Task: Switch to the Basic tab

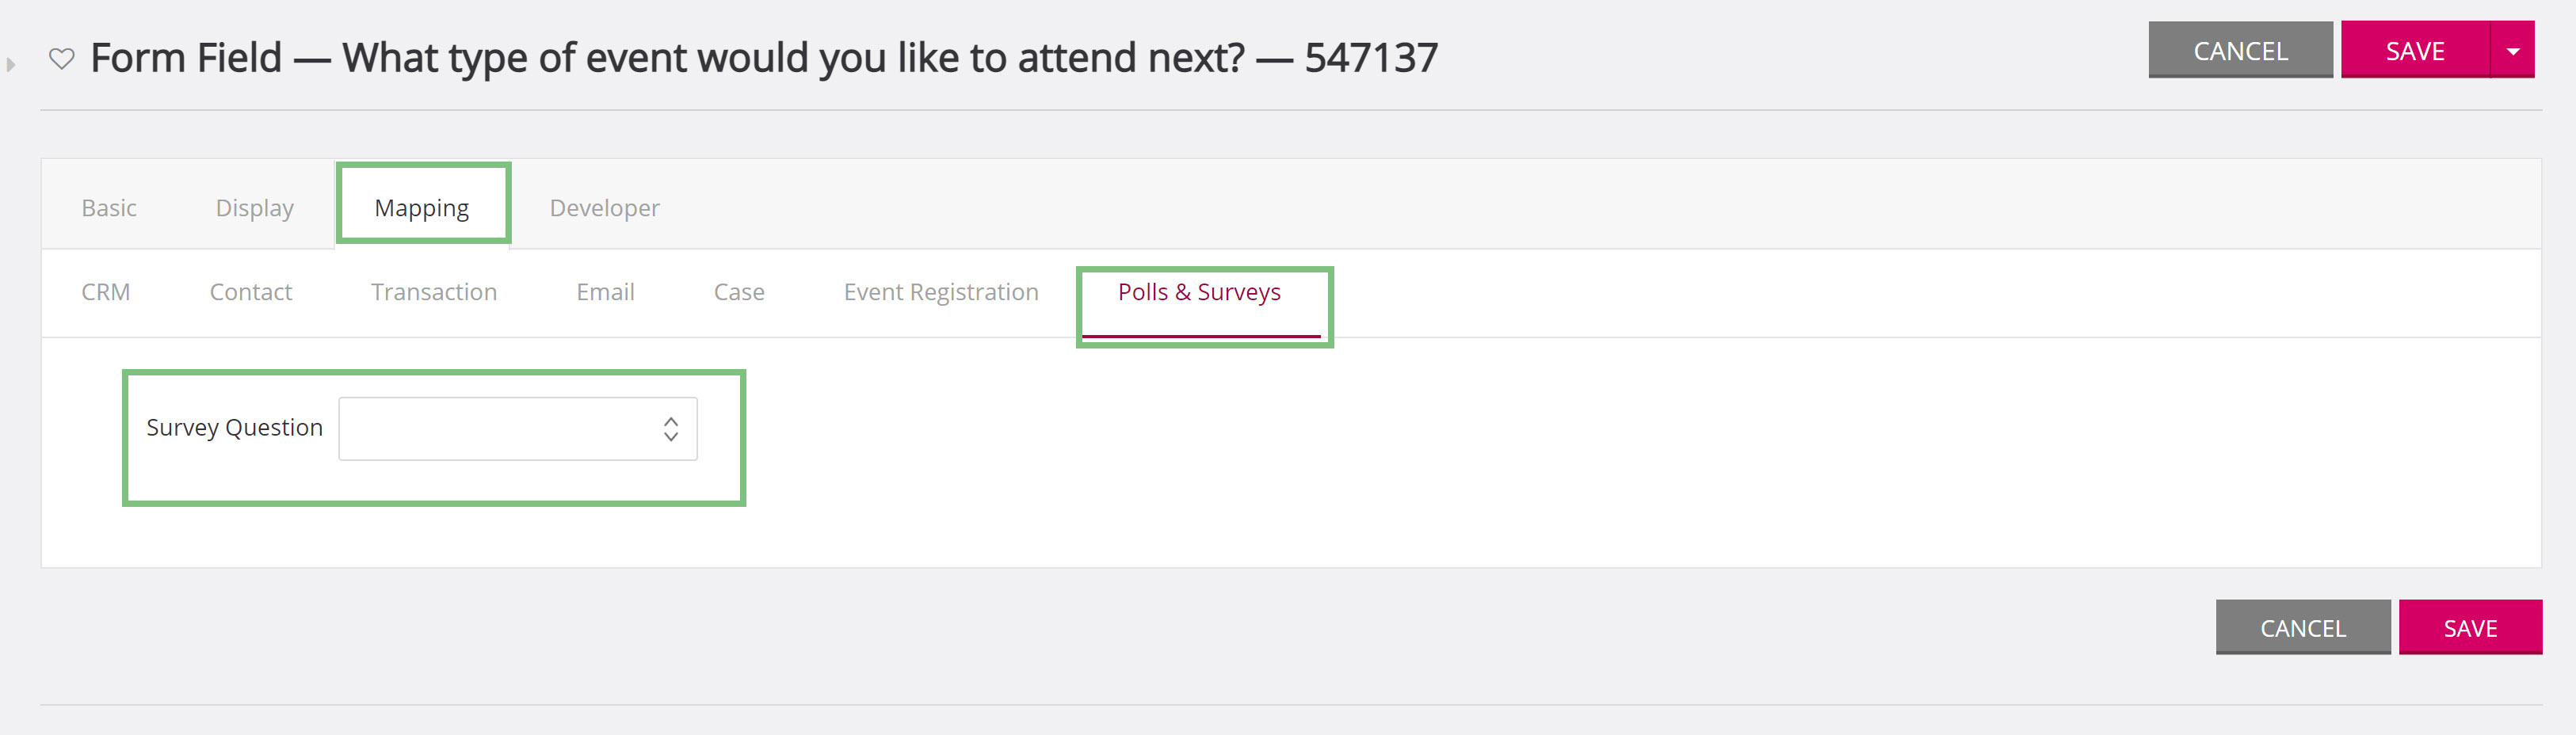Action: 109,207
